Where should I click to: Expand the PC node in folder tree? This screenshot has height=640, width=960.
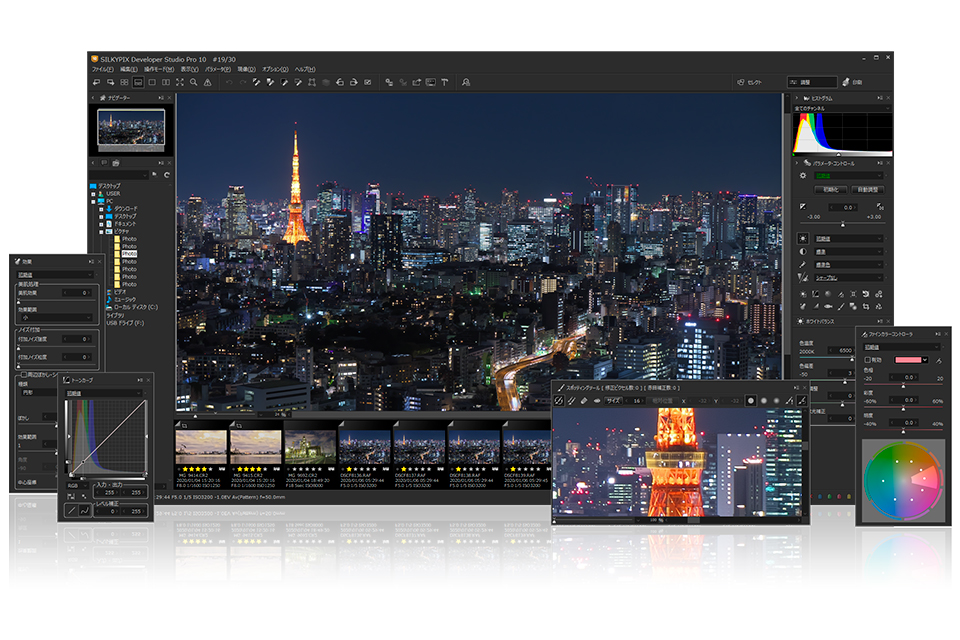pos(94,201)
